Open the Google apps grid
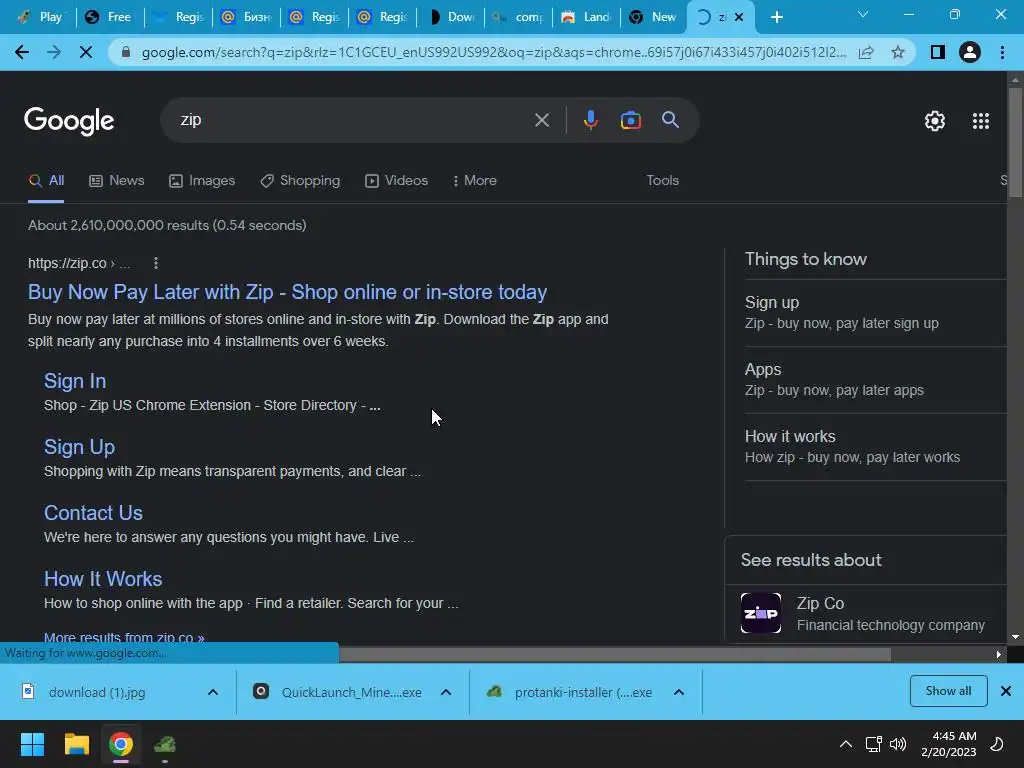This screenshot has width=1024, height=768. coord(981,121)
